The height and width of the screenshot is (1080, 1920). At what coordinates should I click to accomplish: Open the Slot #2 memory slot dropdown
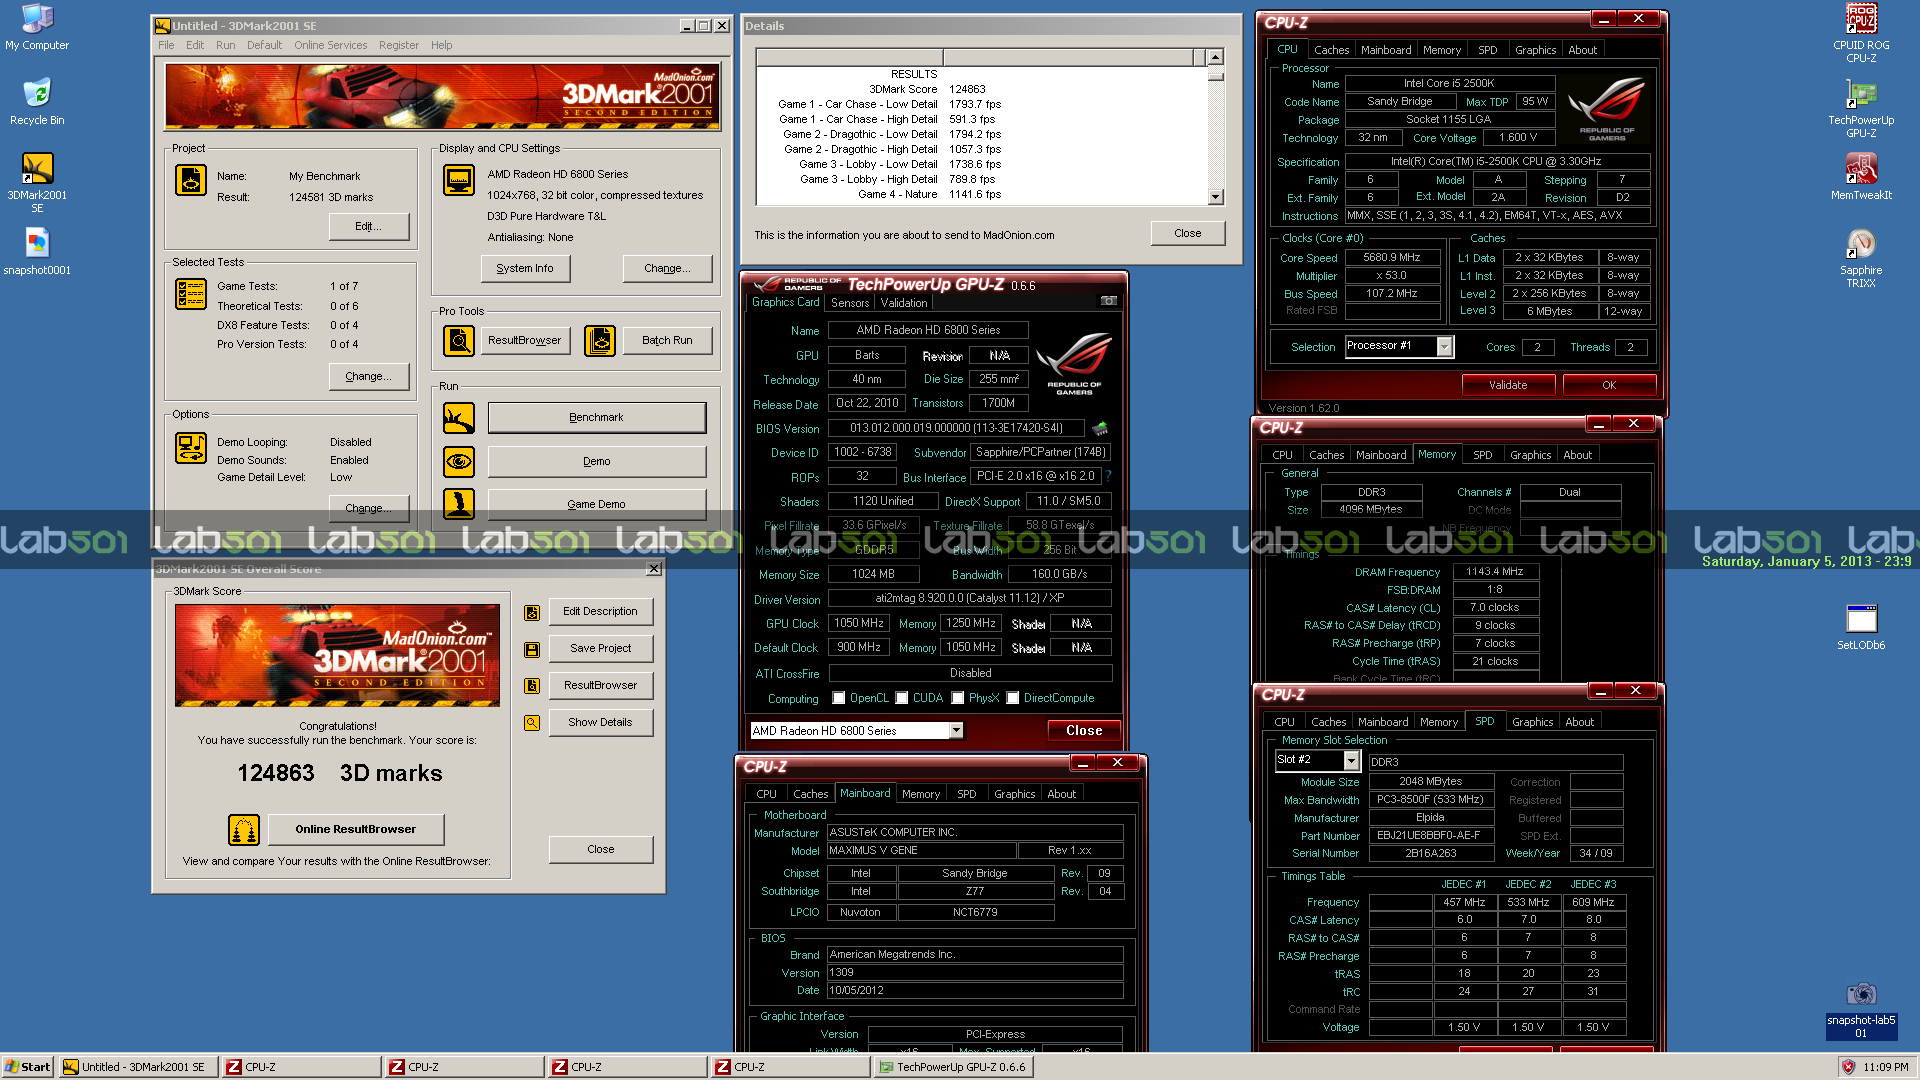[x=1350, y=760]
